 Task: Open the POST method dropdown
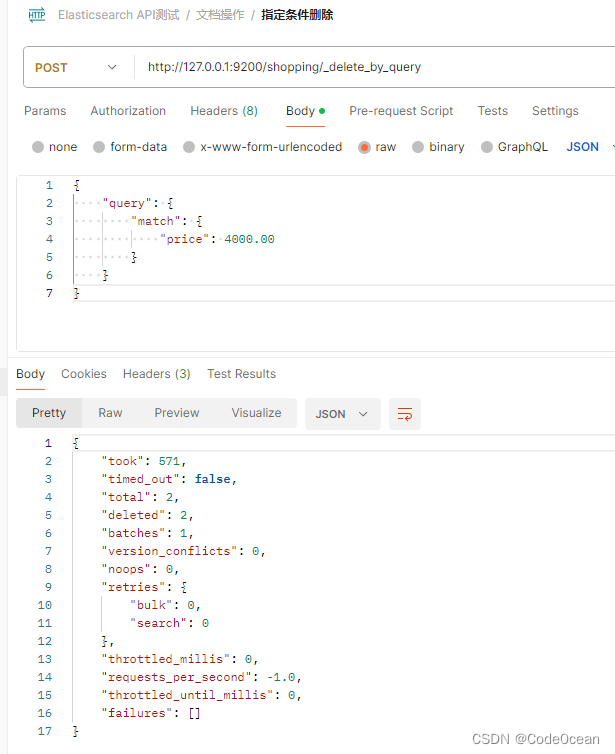click(76, 67)
